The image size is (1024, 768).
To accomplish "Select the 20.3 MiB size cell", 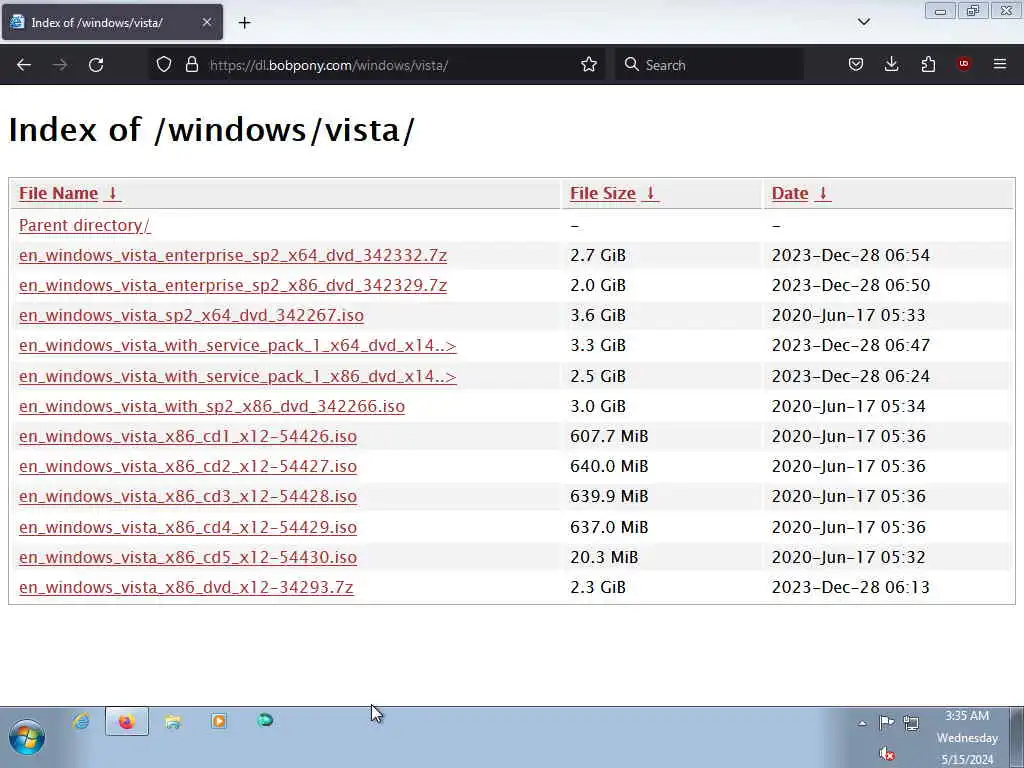I will tap(604, 557).
